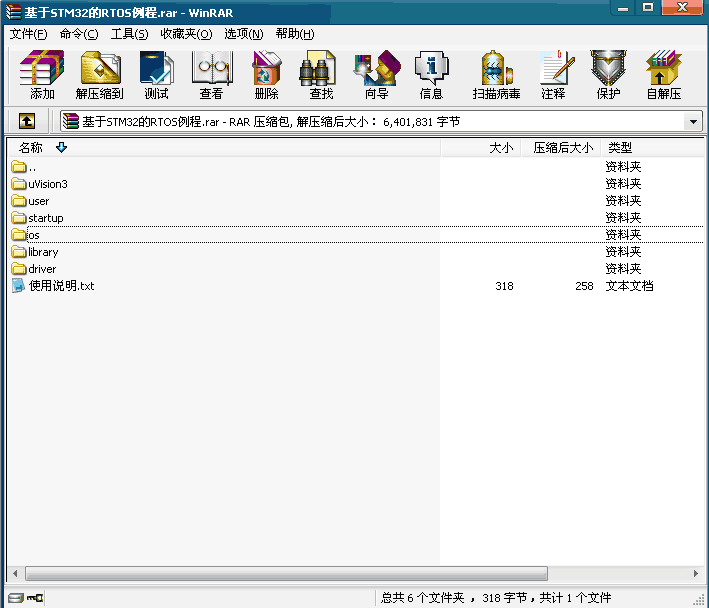Select the os folder icon
Image resolution: width=709 pixels, height=608 pixels.
[19, 235]
